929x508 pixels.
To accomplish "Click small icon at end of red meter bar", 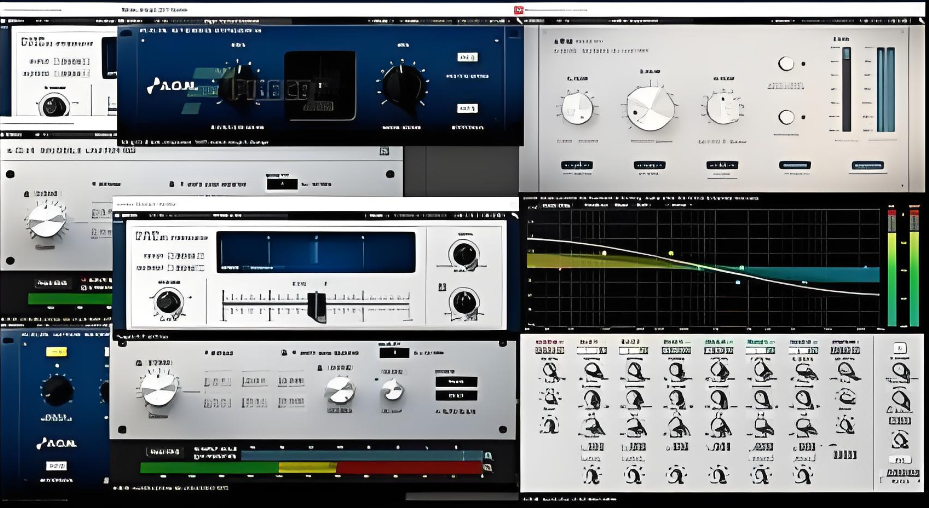I will point(487,468).
